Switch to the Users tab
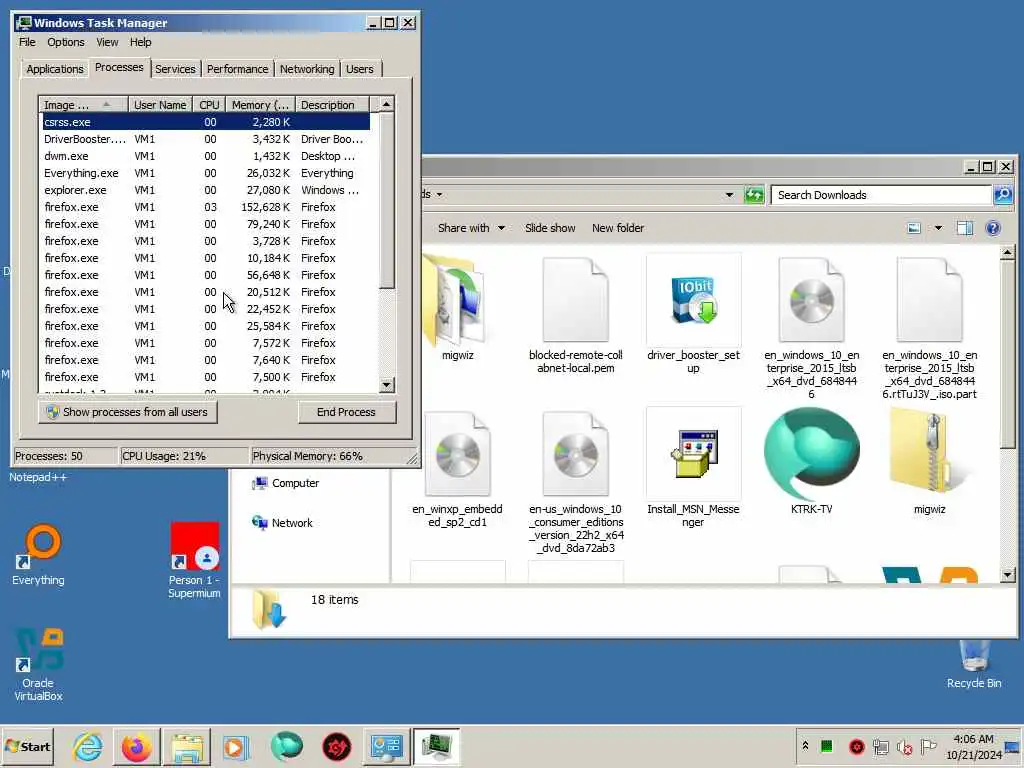Image resolution: width=1024 pixels, height=768 pixels. [360, 69]
